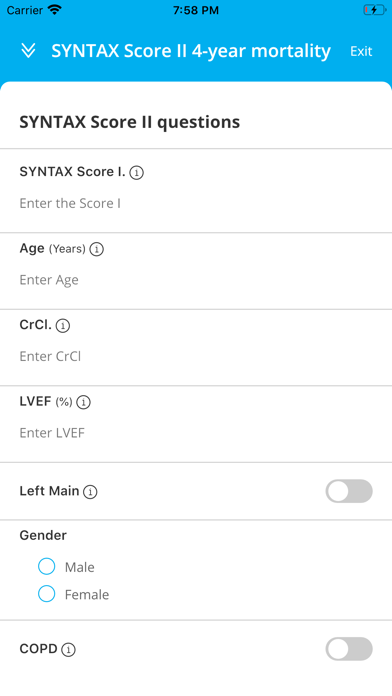Focus the Enter CrCl input field
This screenshot has width=392, height=696.
point(196,356)
